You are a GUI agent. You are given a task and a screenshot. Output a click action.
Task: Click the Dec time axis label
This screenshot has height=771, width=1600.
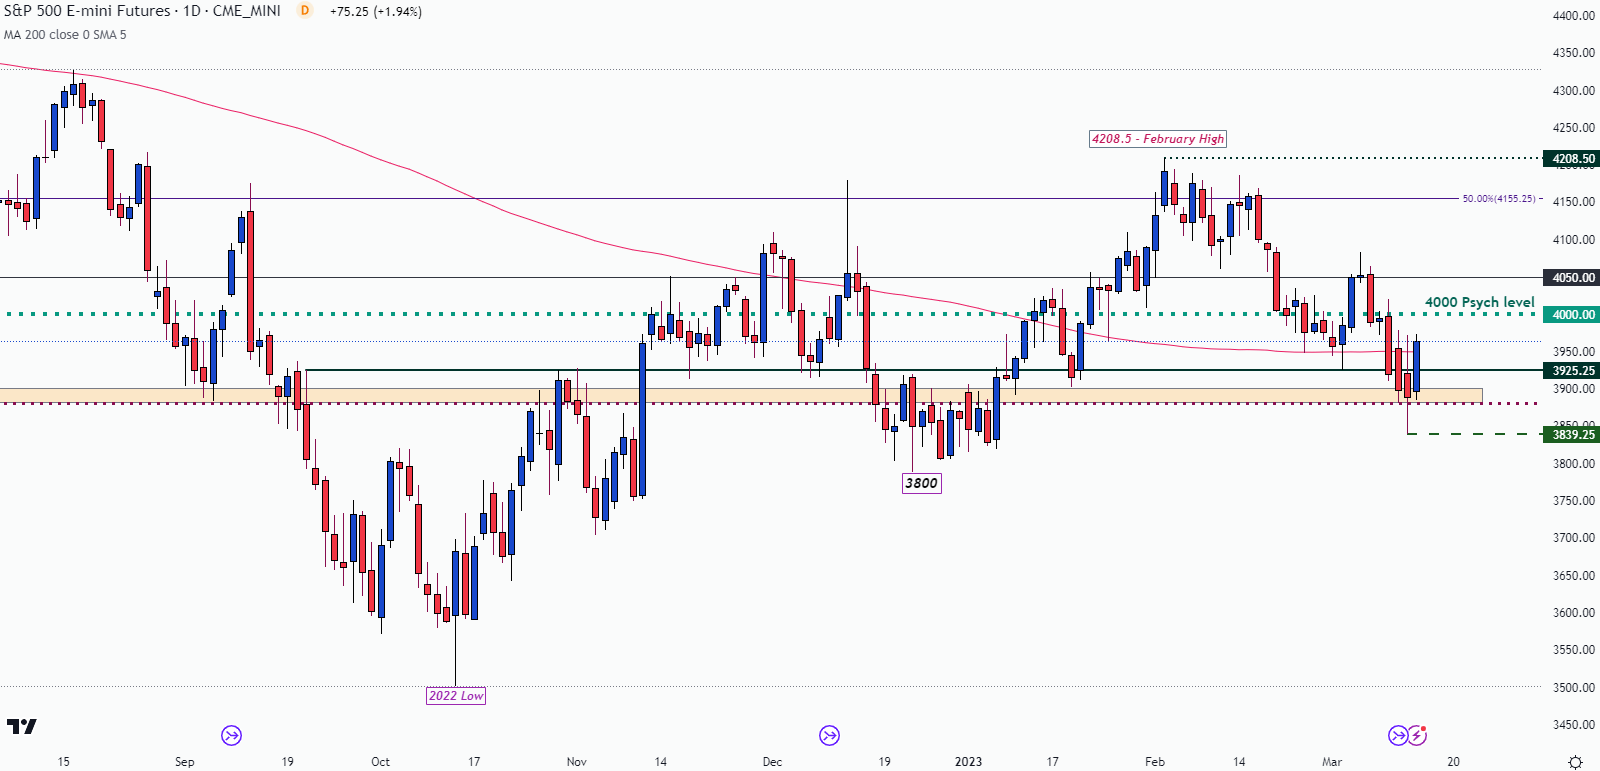772,762
